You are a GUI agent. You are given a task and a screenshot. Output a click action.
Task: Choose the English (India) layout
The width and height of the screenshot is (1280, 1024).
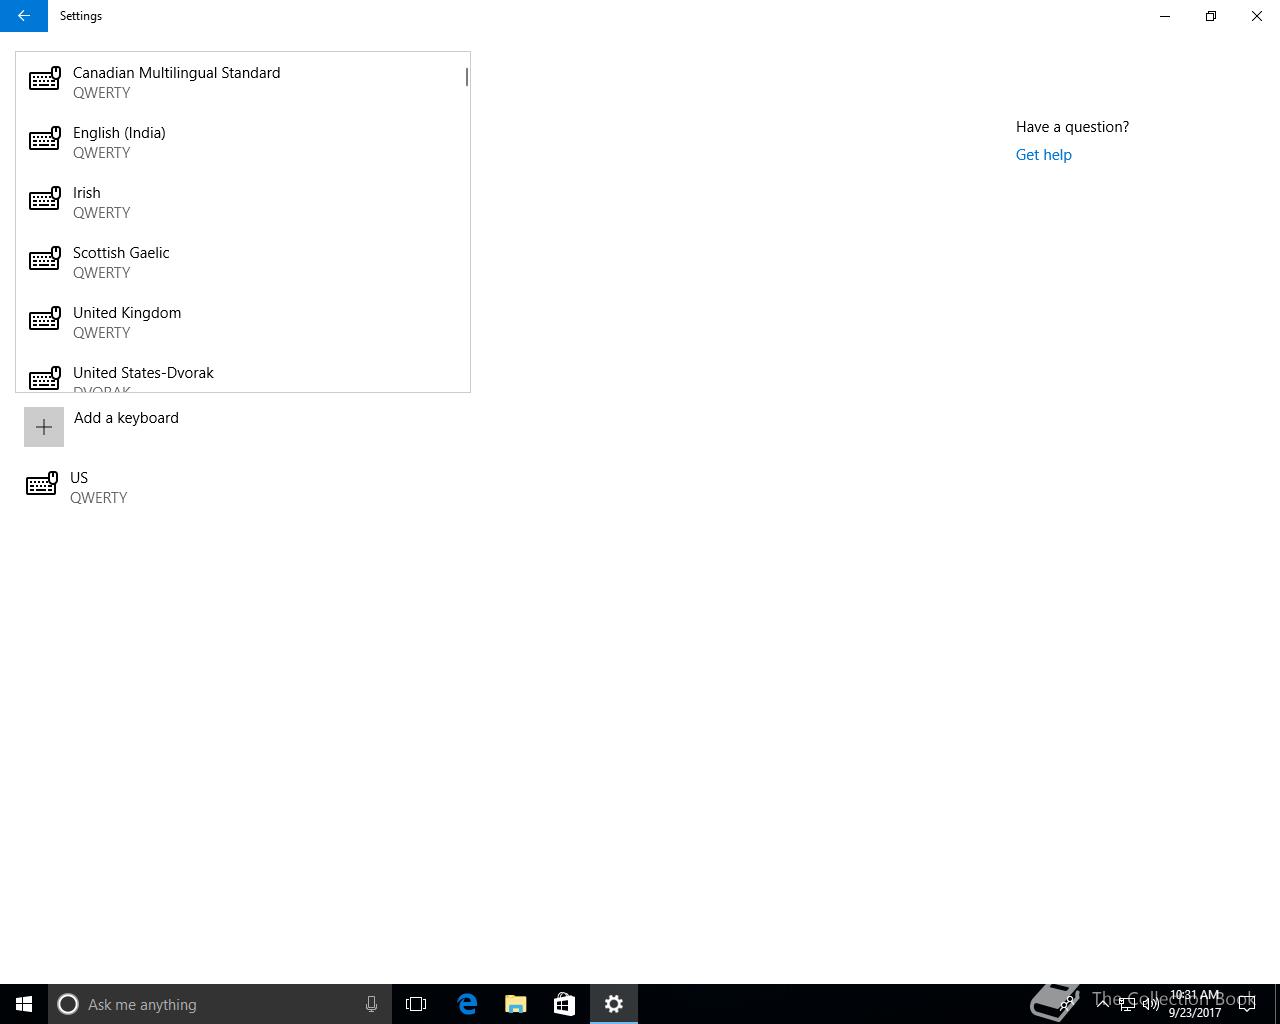(243, 142)
